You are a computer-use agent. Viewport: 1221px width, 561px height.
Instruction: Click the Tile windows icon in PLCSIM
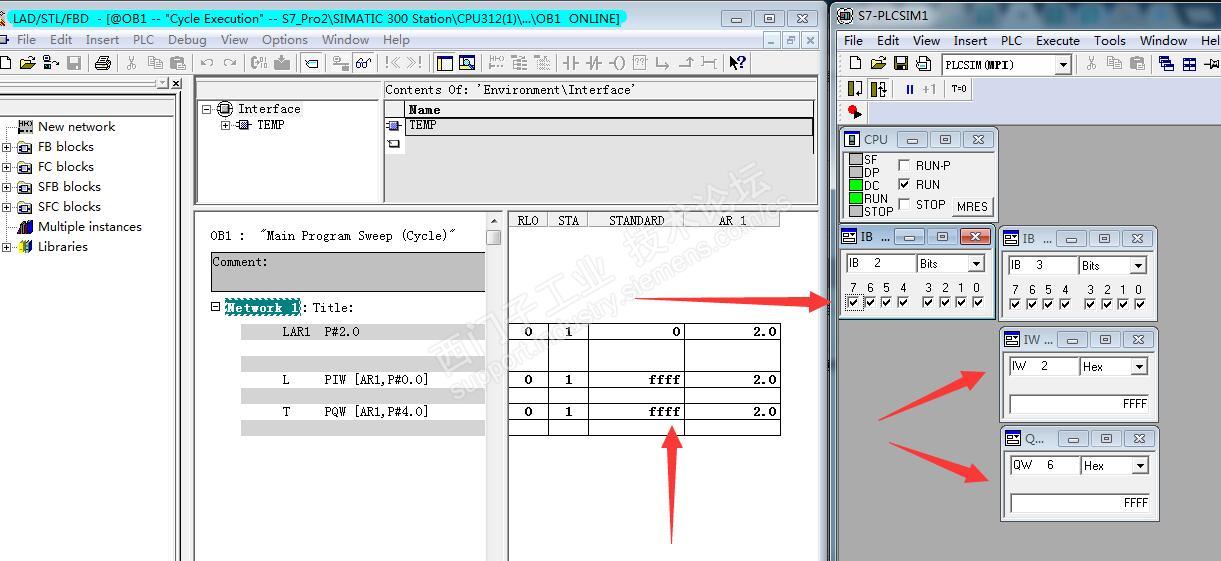tap(1189, 64)
